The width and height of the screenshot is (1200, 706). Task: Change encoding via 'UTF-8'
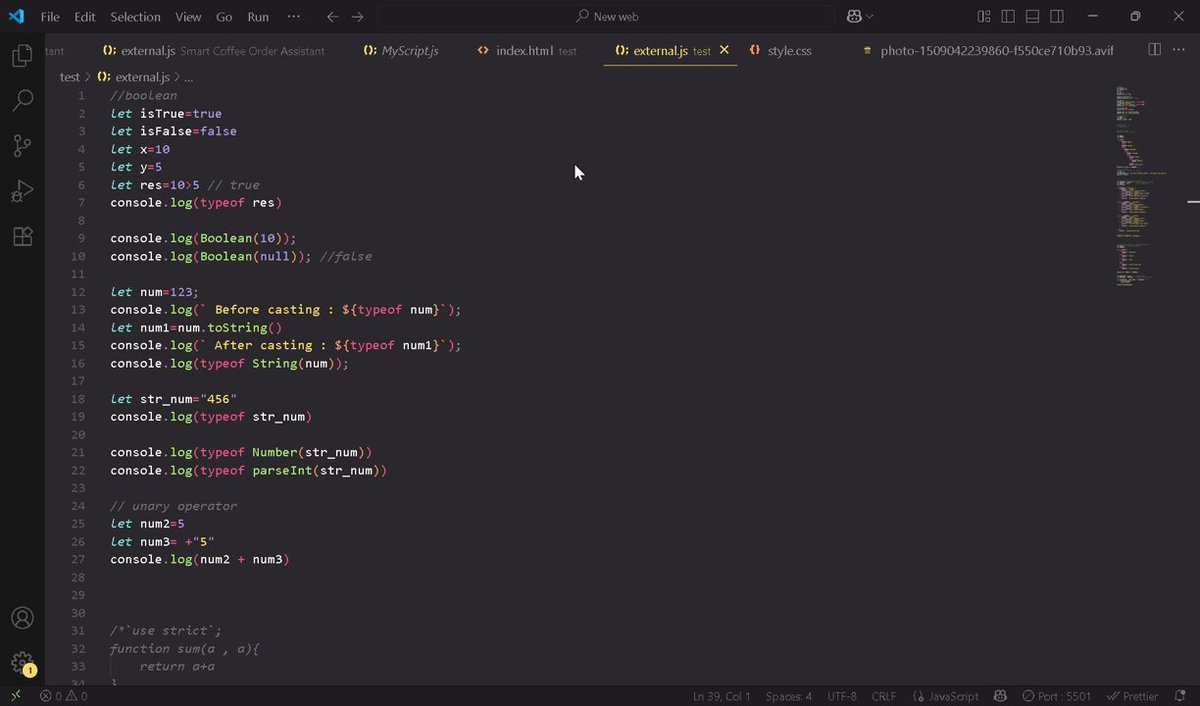[x=842, y=696]
